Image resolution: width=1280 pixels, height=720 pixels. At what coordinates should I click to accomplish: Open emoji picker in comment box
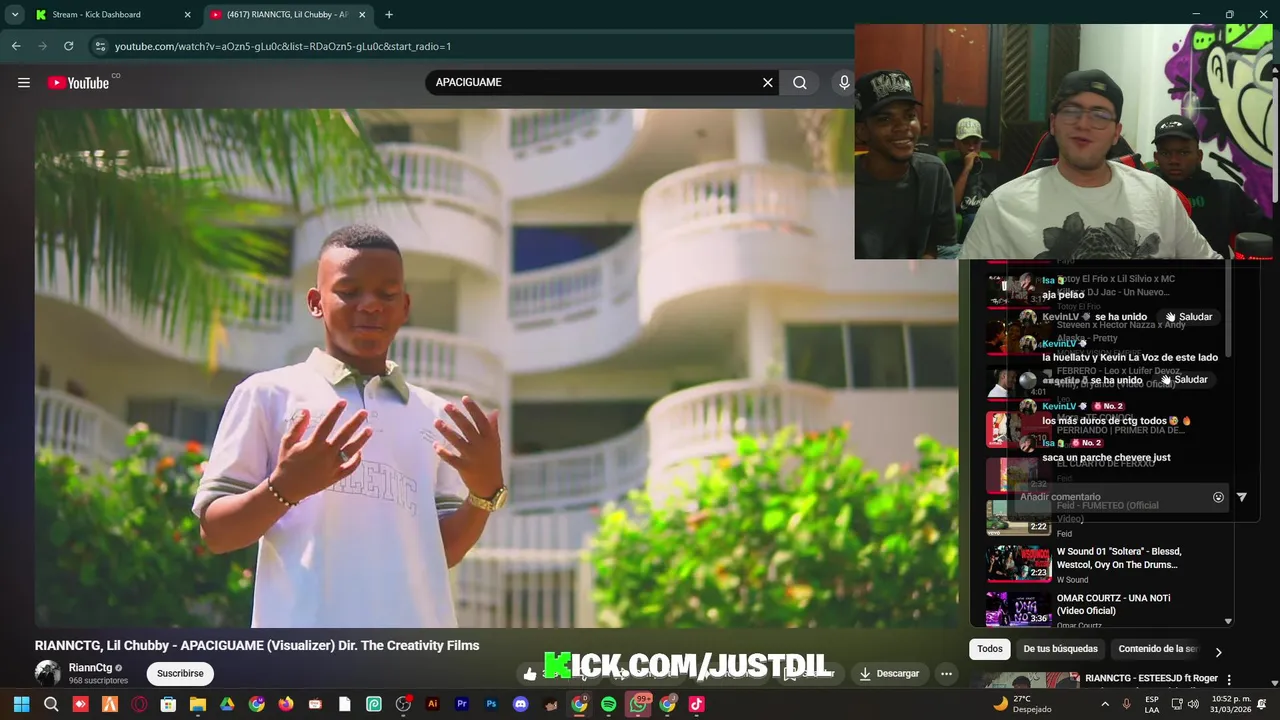coord(1218,497)
